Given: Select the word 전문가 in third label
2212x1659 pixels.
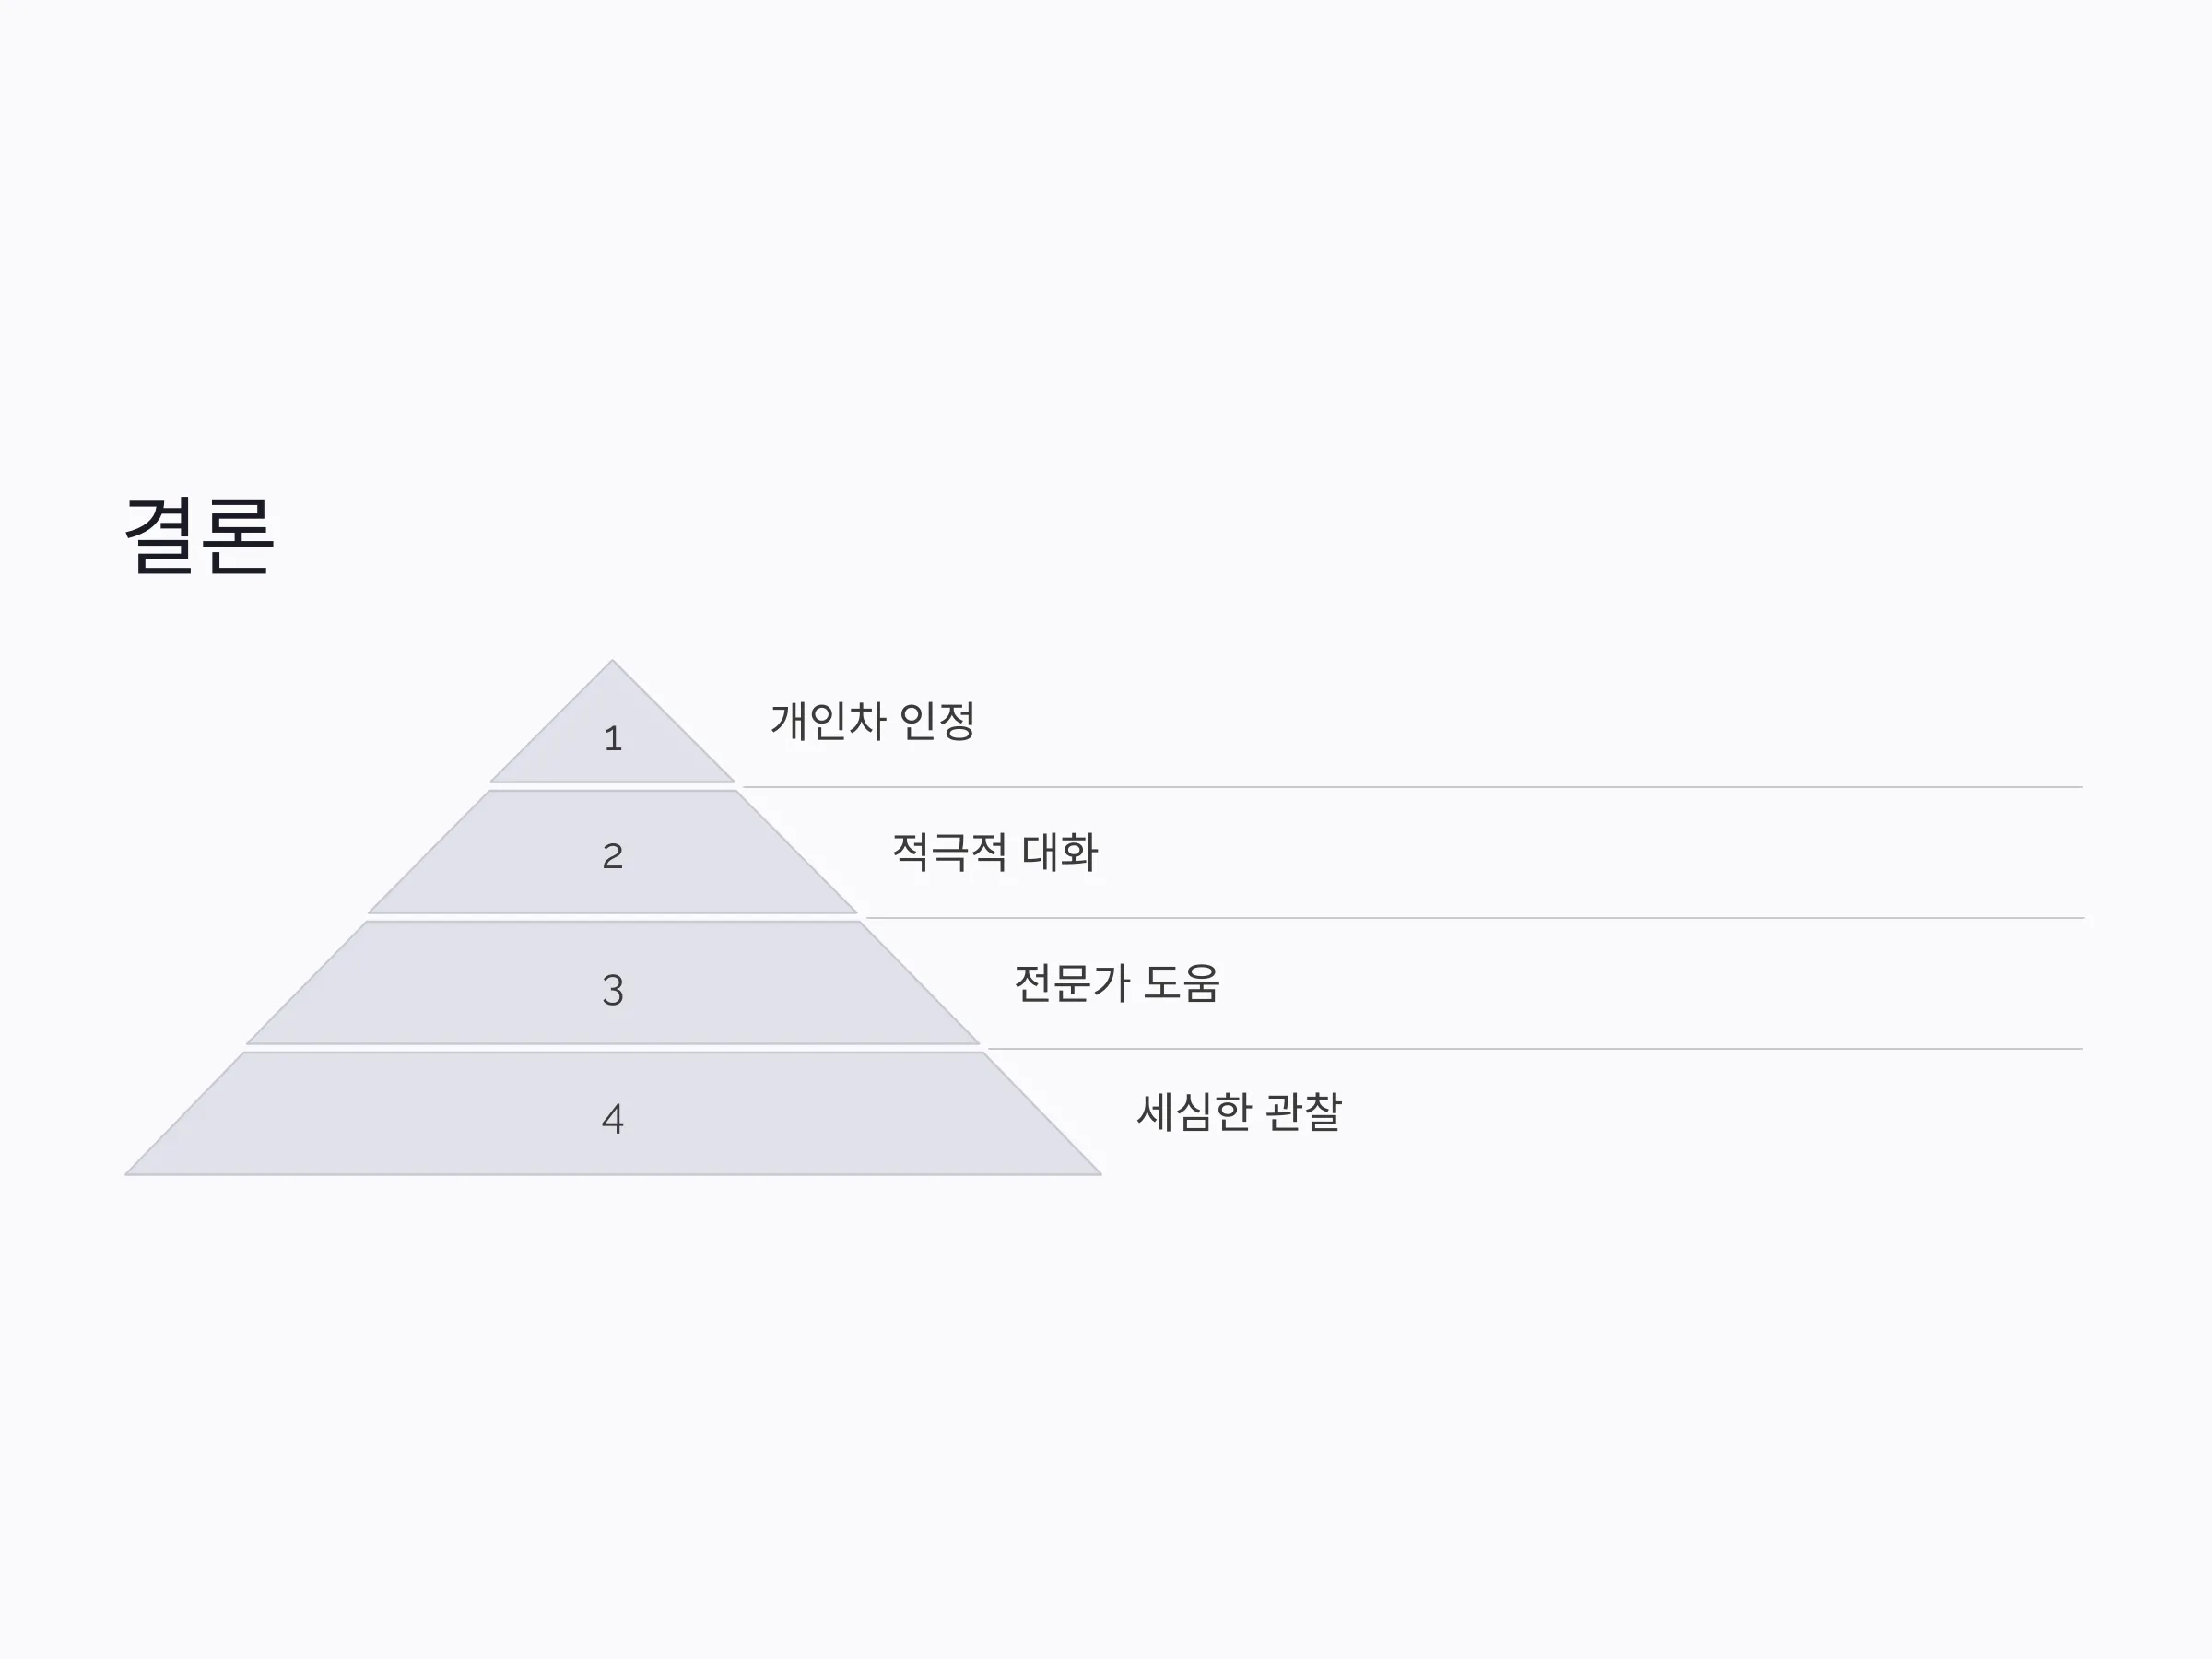Looking at the screenshot, I should point(1072,983).
